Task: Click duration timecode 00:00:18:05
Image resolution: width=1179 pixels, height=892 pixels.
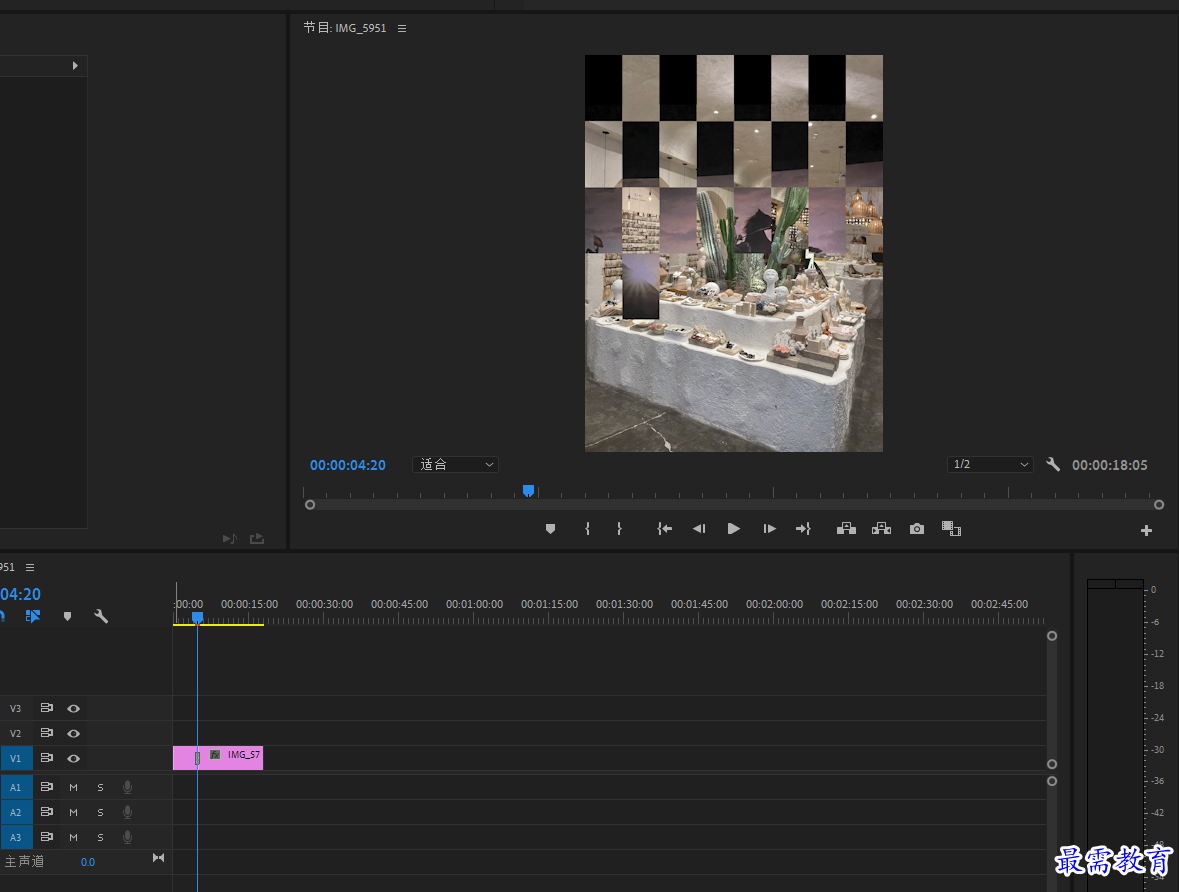Action: (x=1110, y=465)
